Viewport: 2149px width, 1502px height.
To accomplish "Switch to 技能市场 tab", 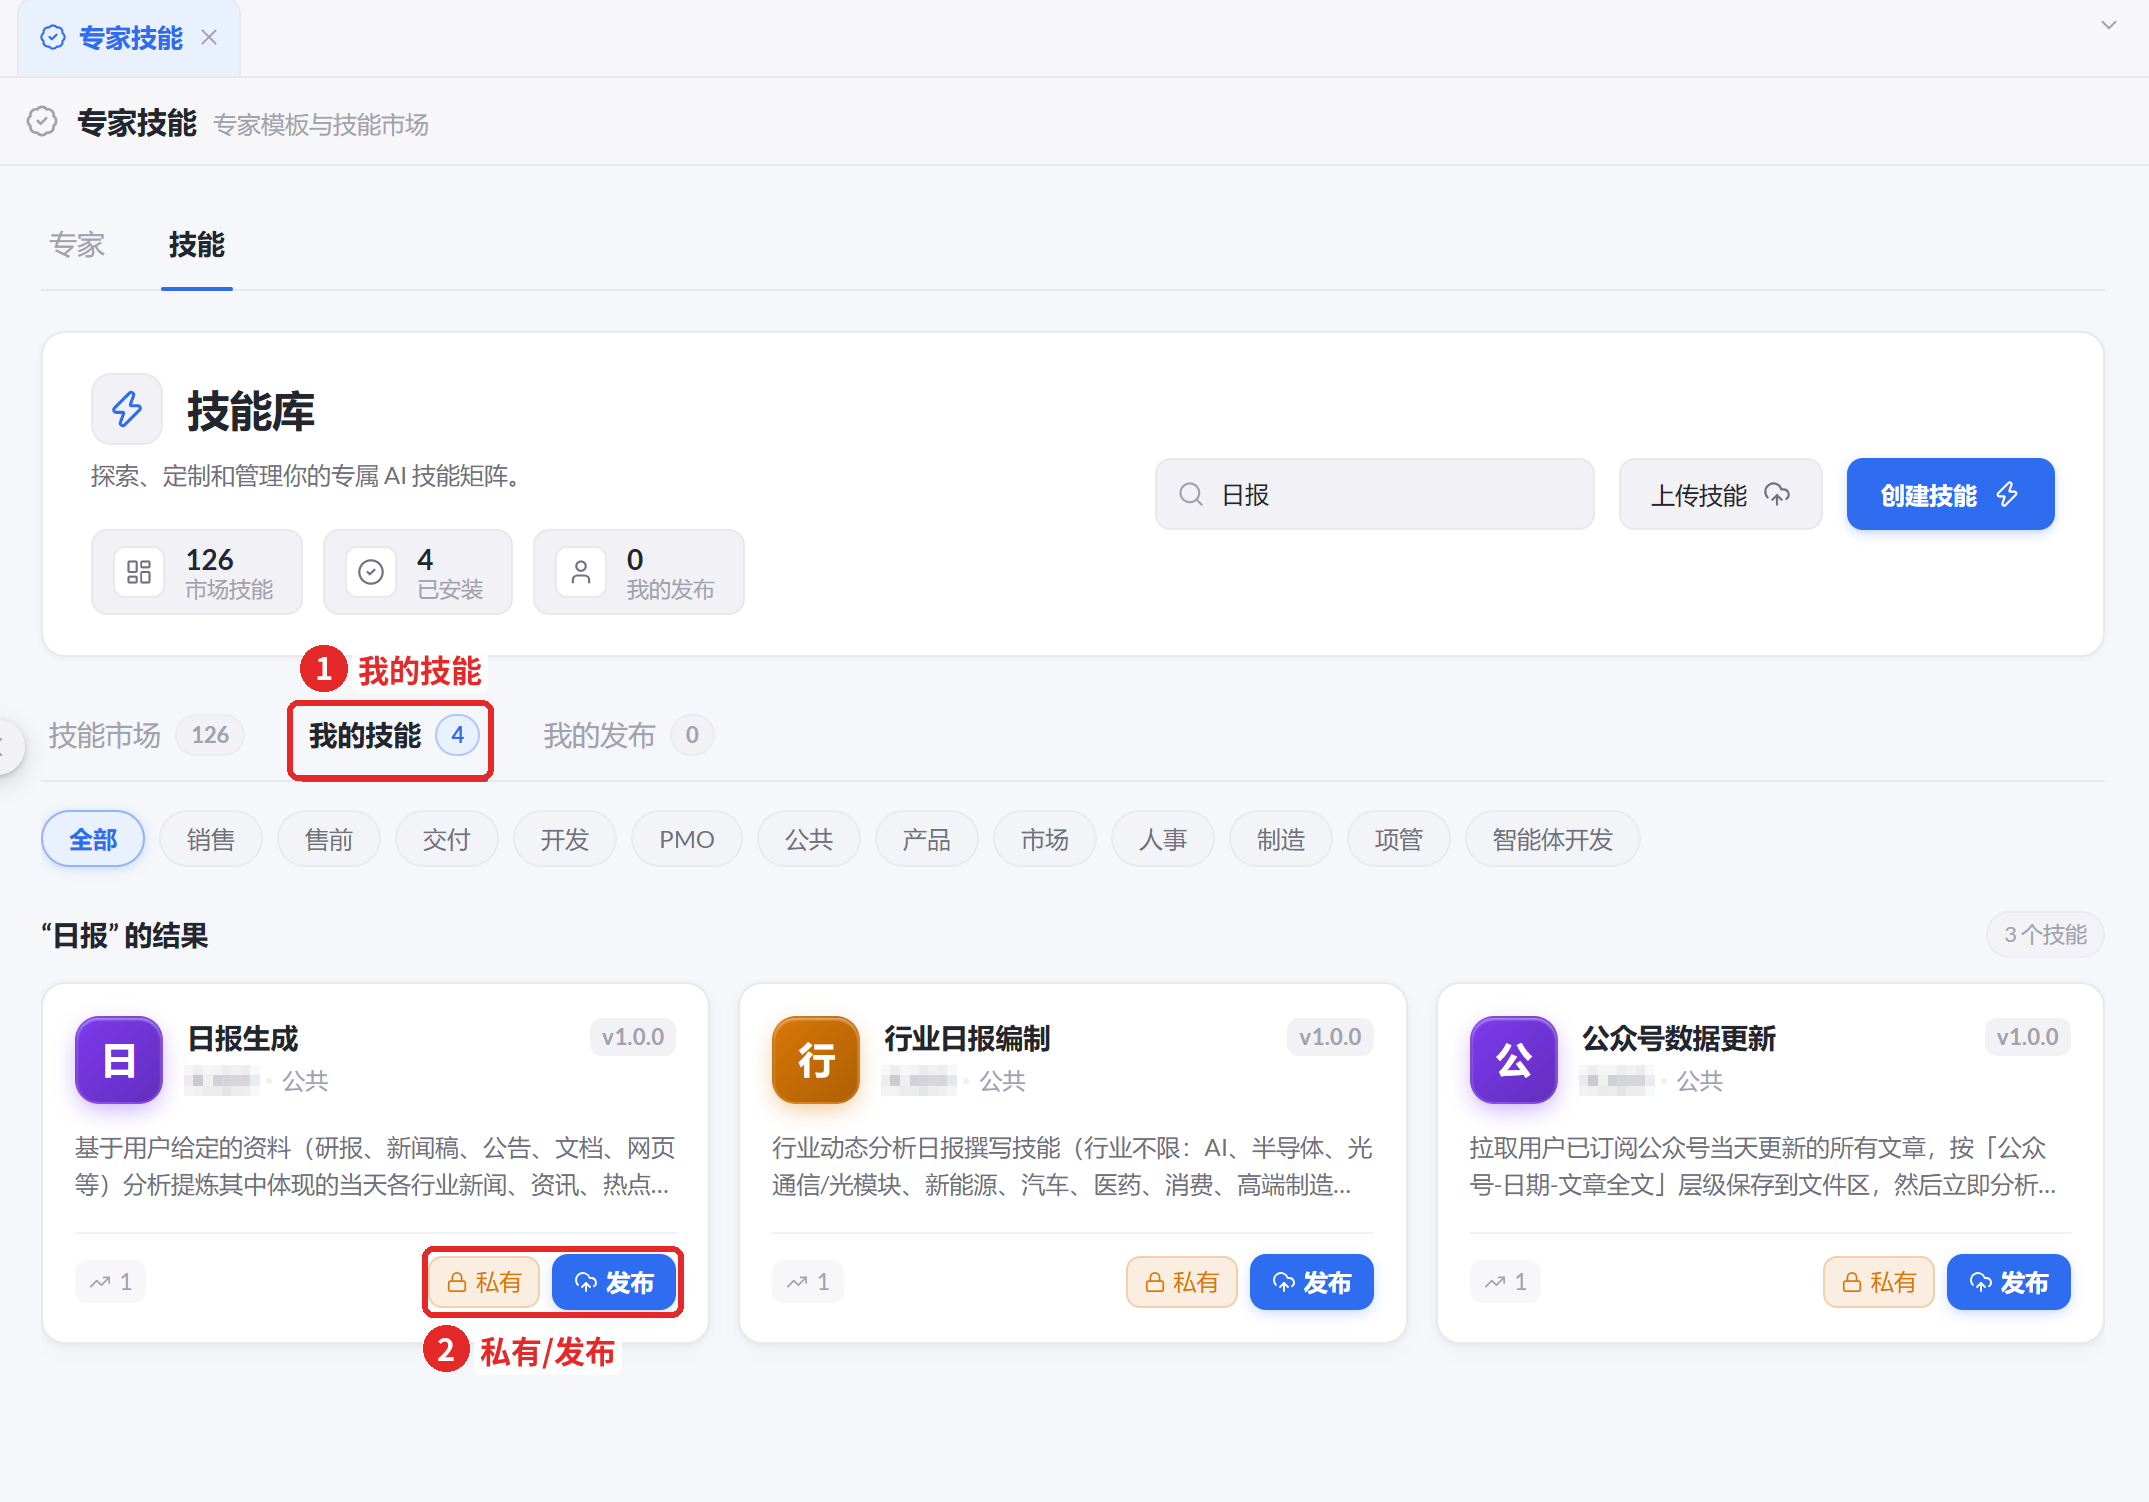I will pyautogui.click(x=145, y=736).
